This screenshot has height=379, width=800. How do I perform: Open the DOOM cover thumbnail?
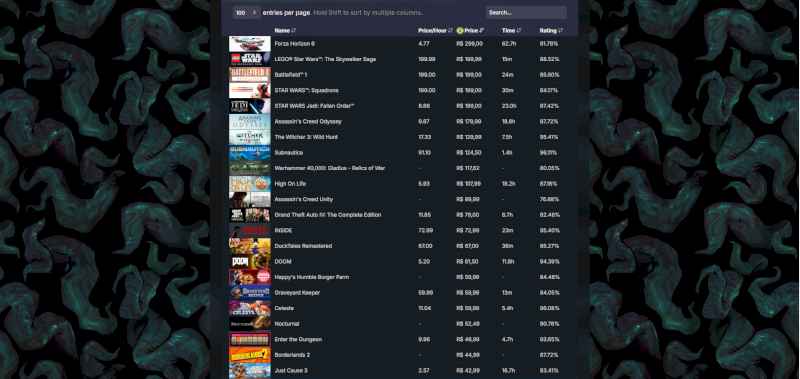pyautogui.click(x=249, y=262)
